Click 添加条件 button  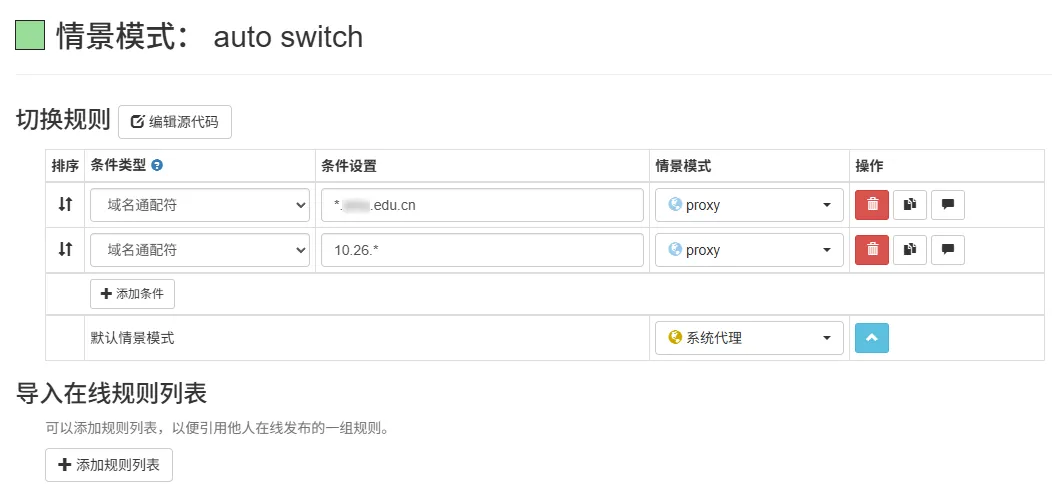coord(133,294)
